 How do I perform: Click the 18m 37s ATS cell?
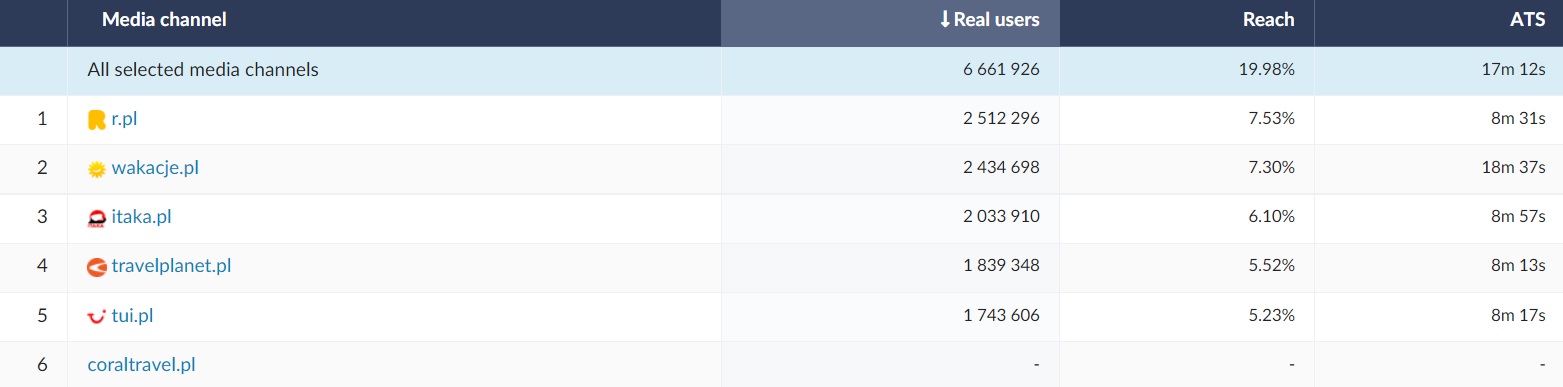click(x=1514, y=168)
